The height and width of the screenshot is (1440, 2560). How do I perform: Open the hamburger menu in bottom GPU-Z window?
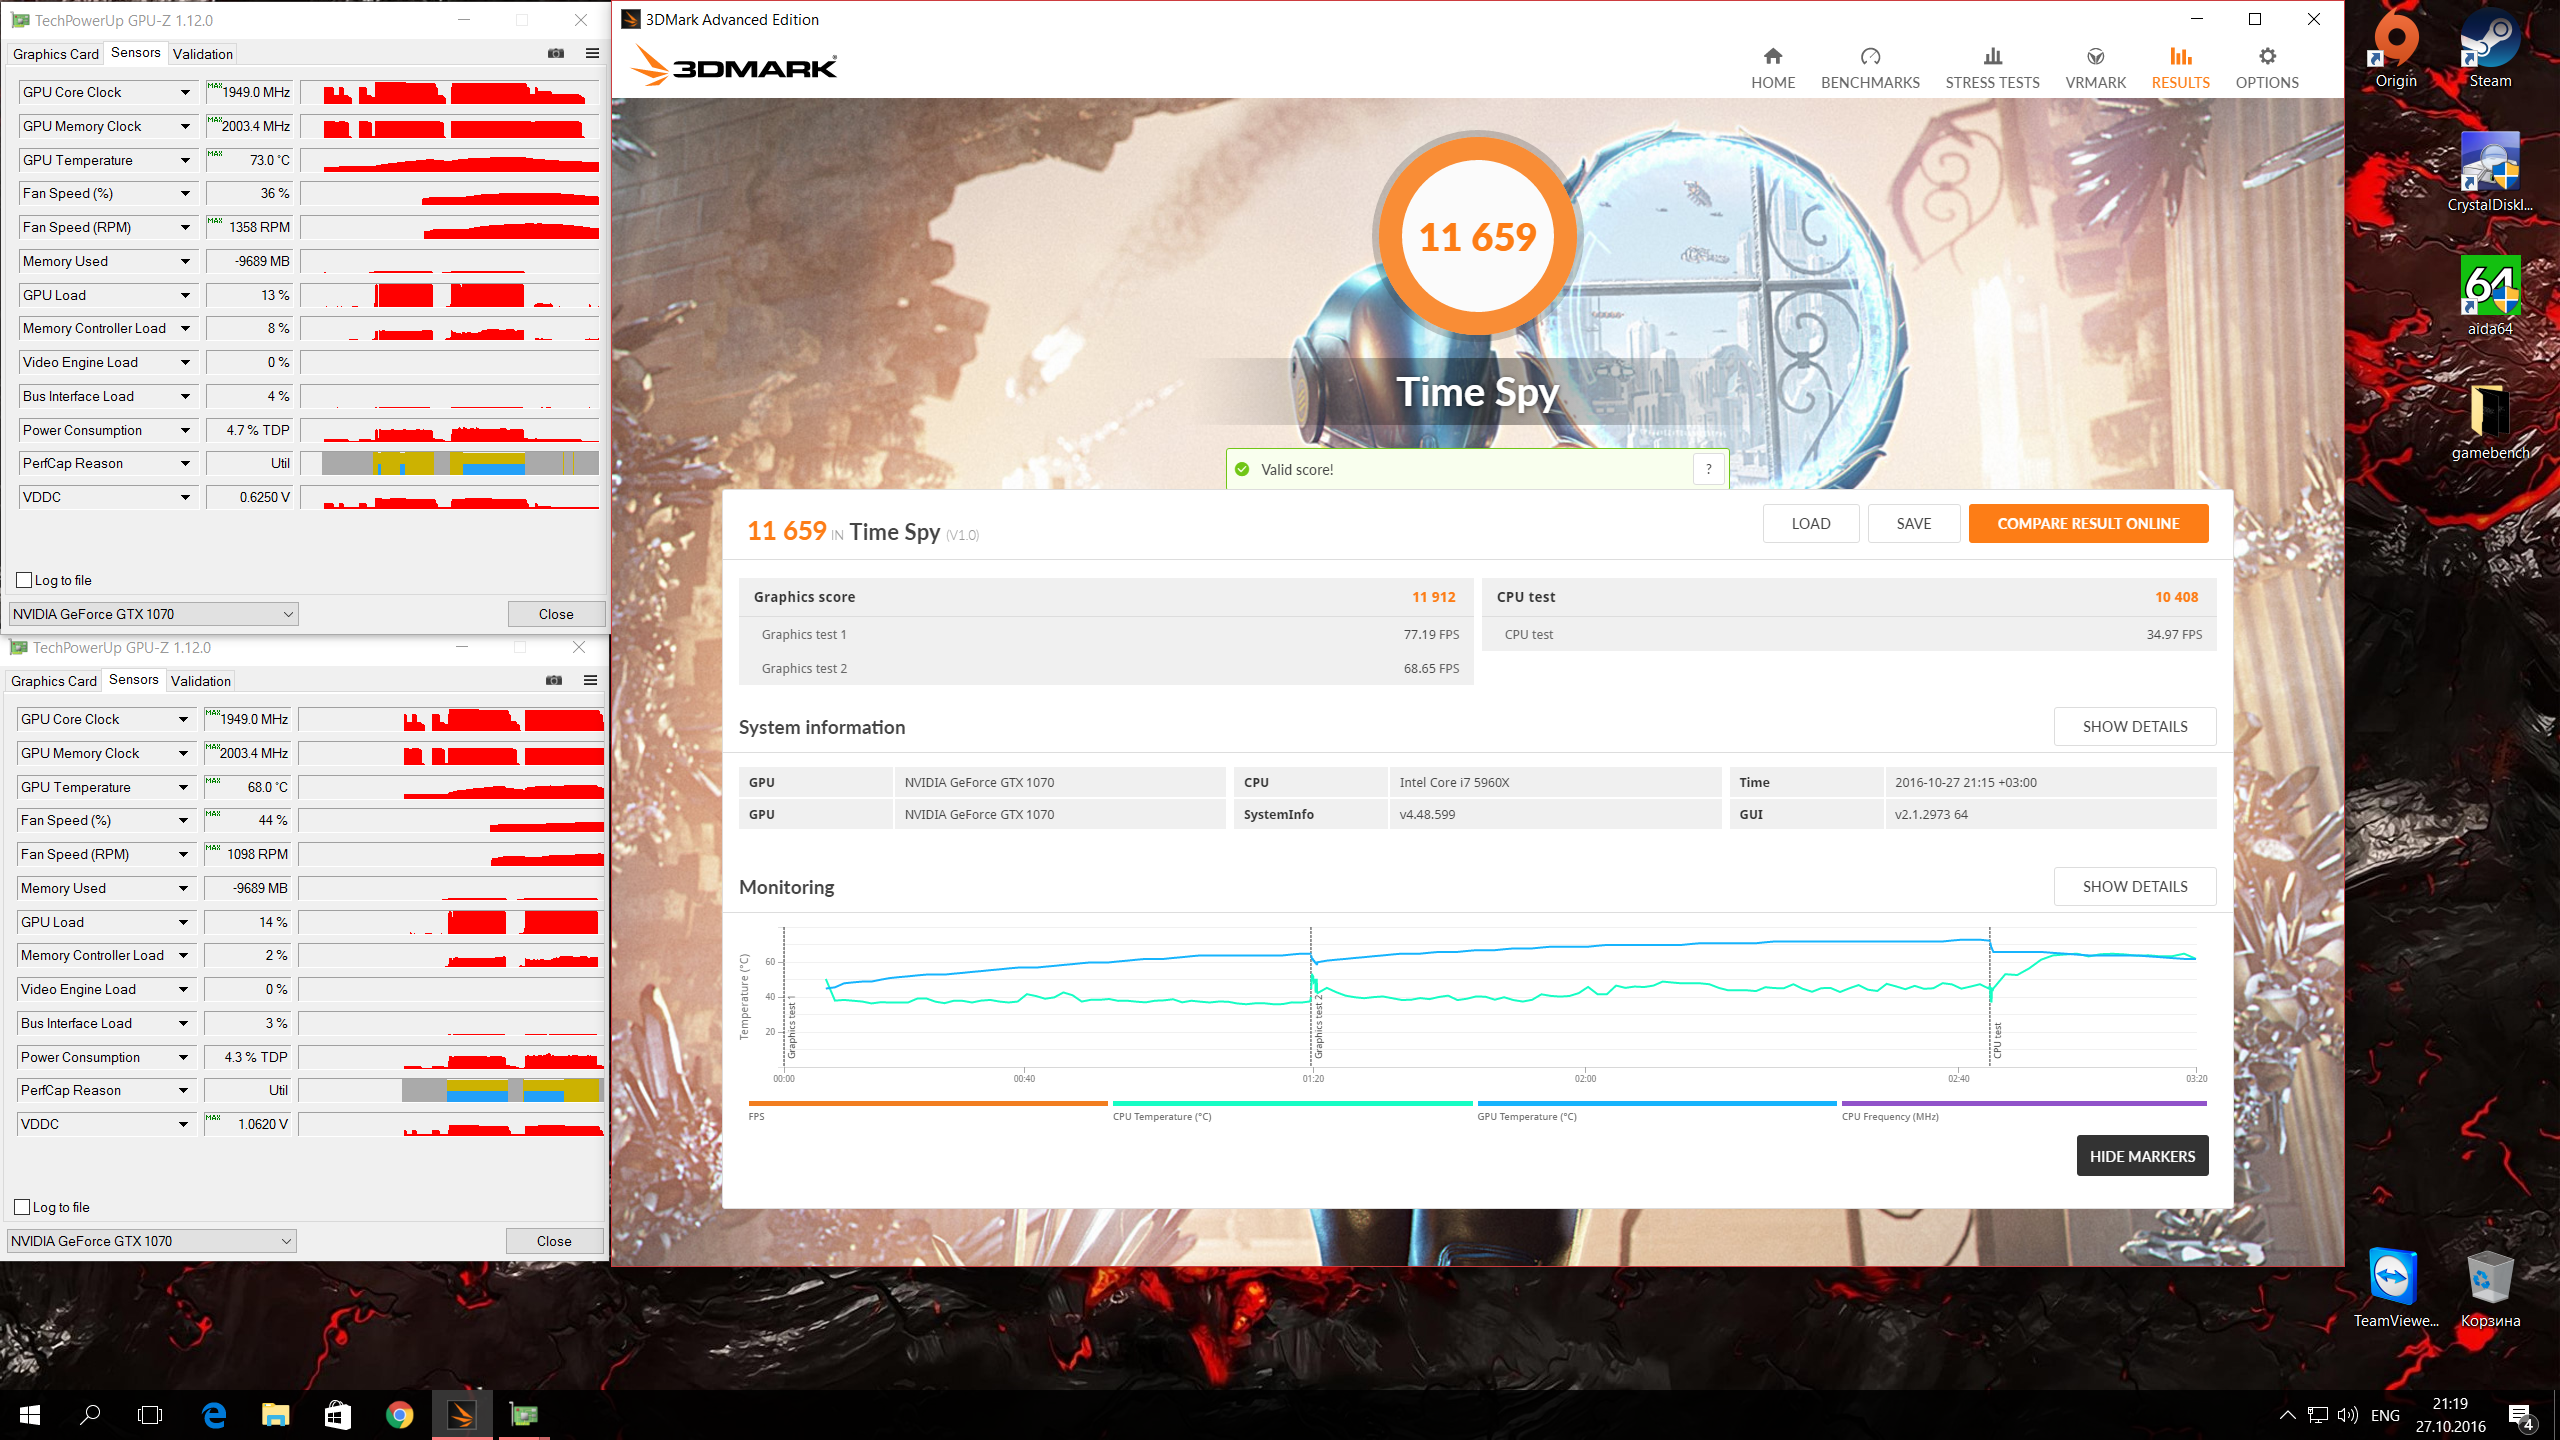(x=590, y=680)
